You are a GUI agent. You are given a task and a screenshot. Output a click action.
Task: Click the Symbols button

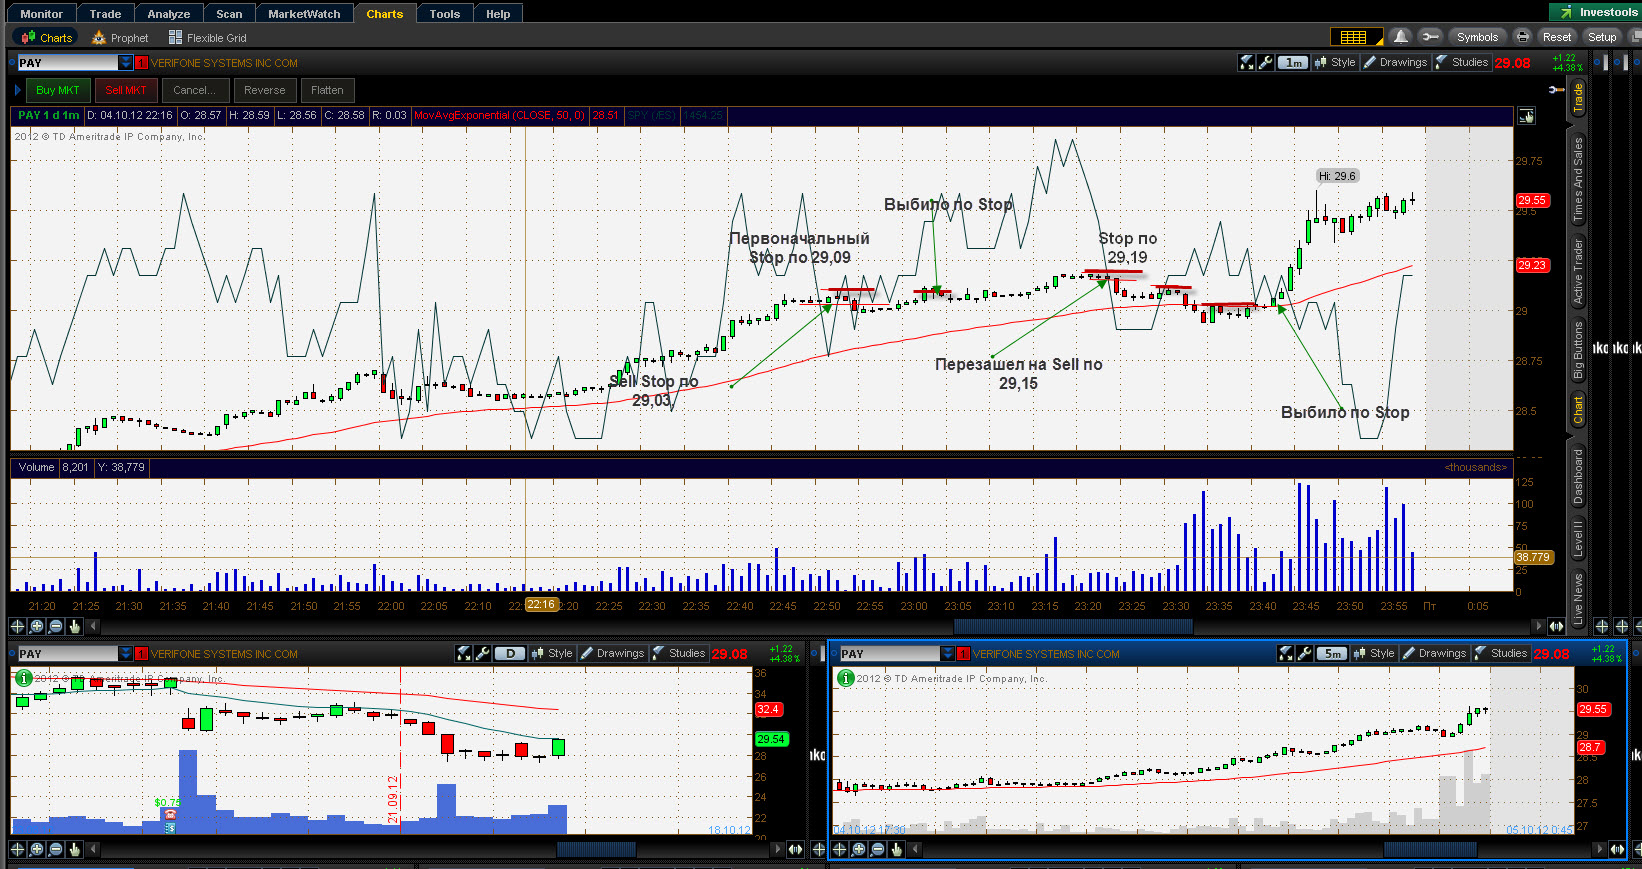tap(1477, 37)
